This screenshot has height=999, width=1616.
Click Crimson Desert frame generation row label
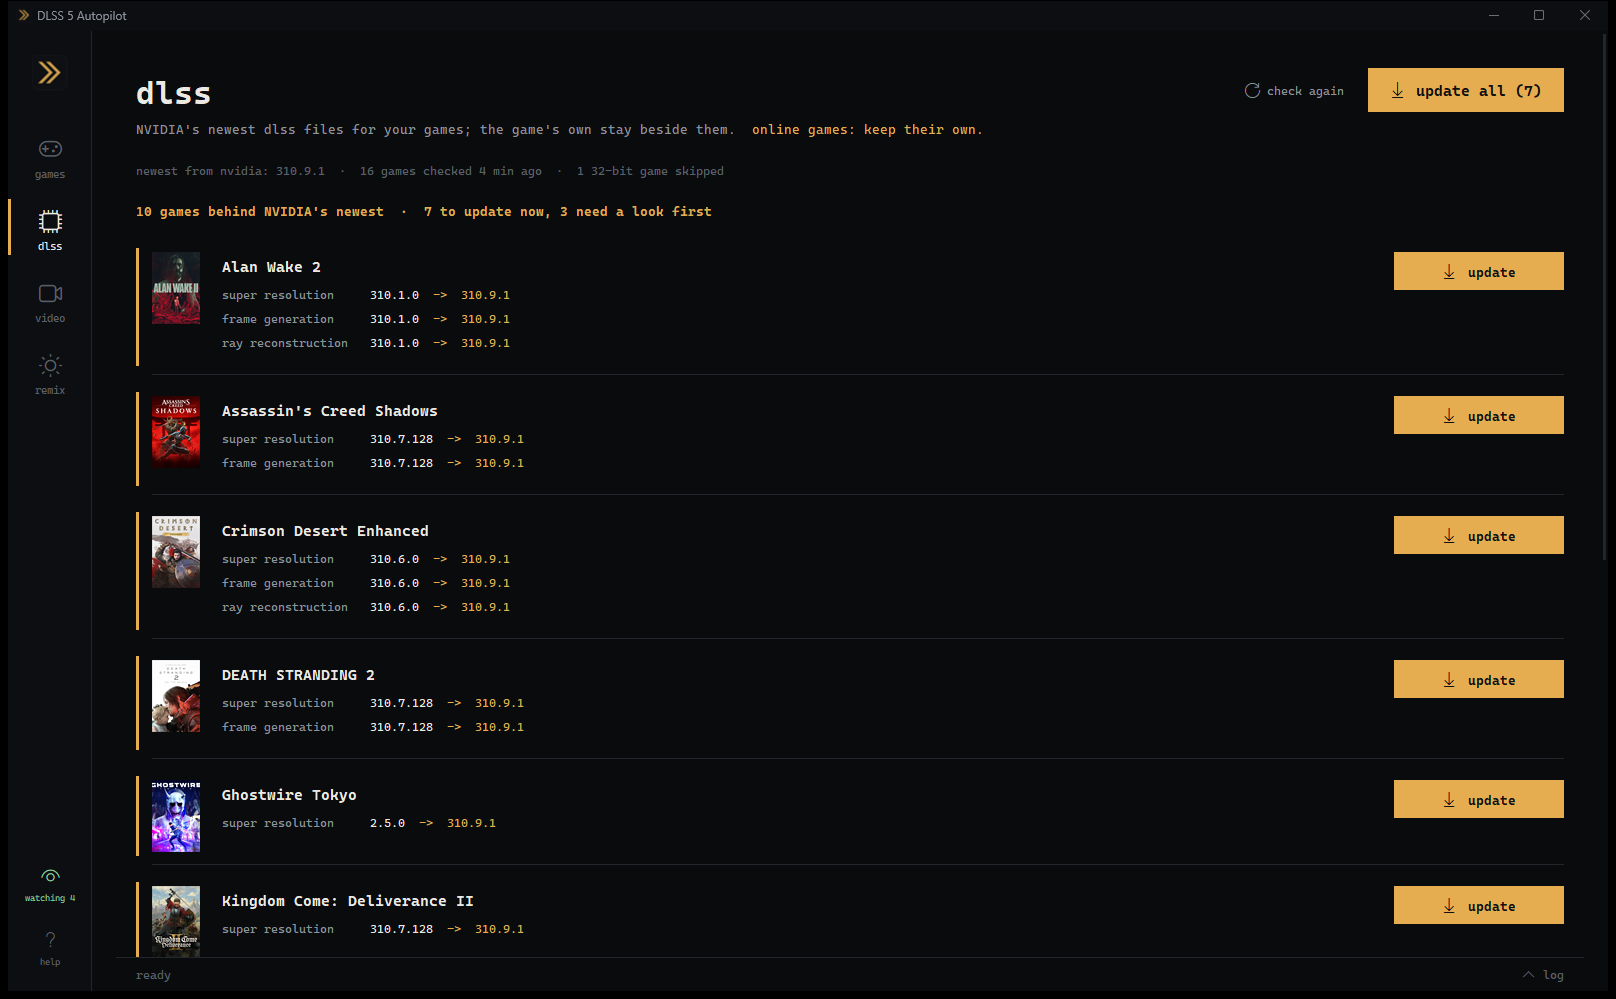278,583
